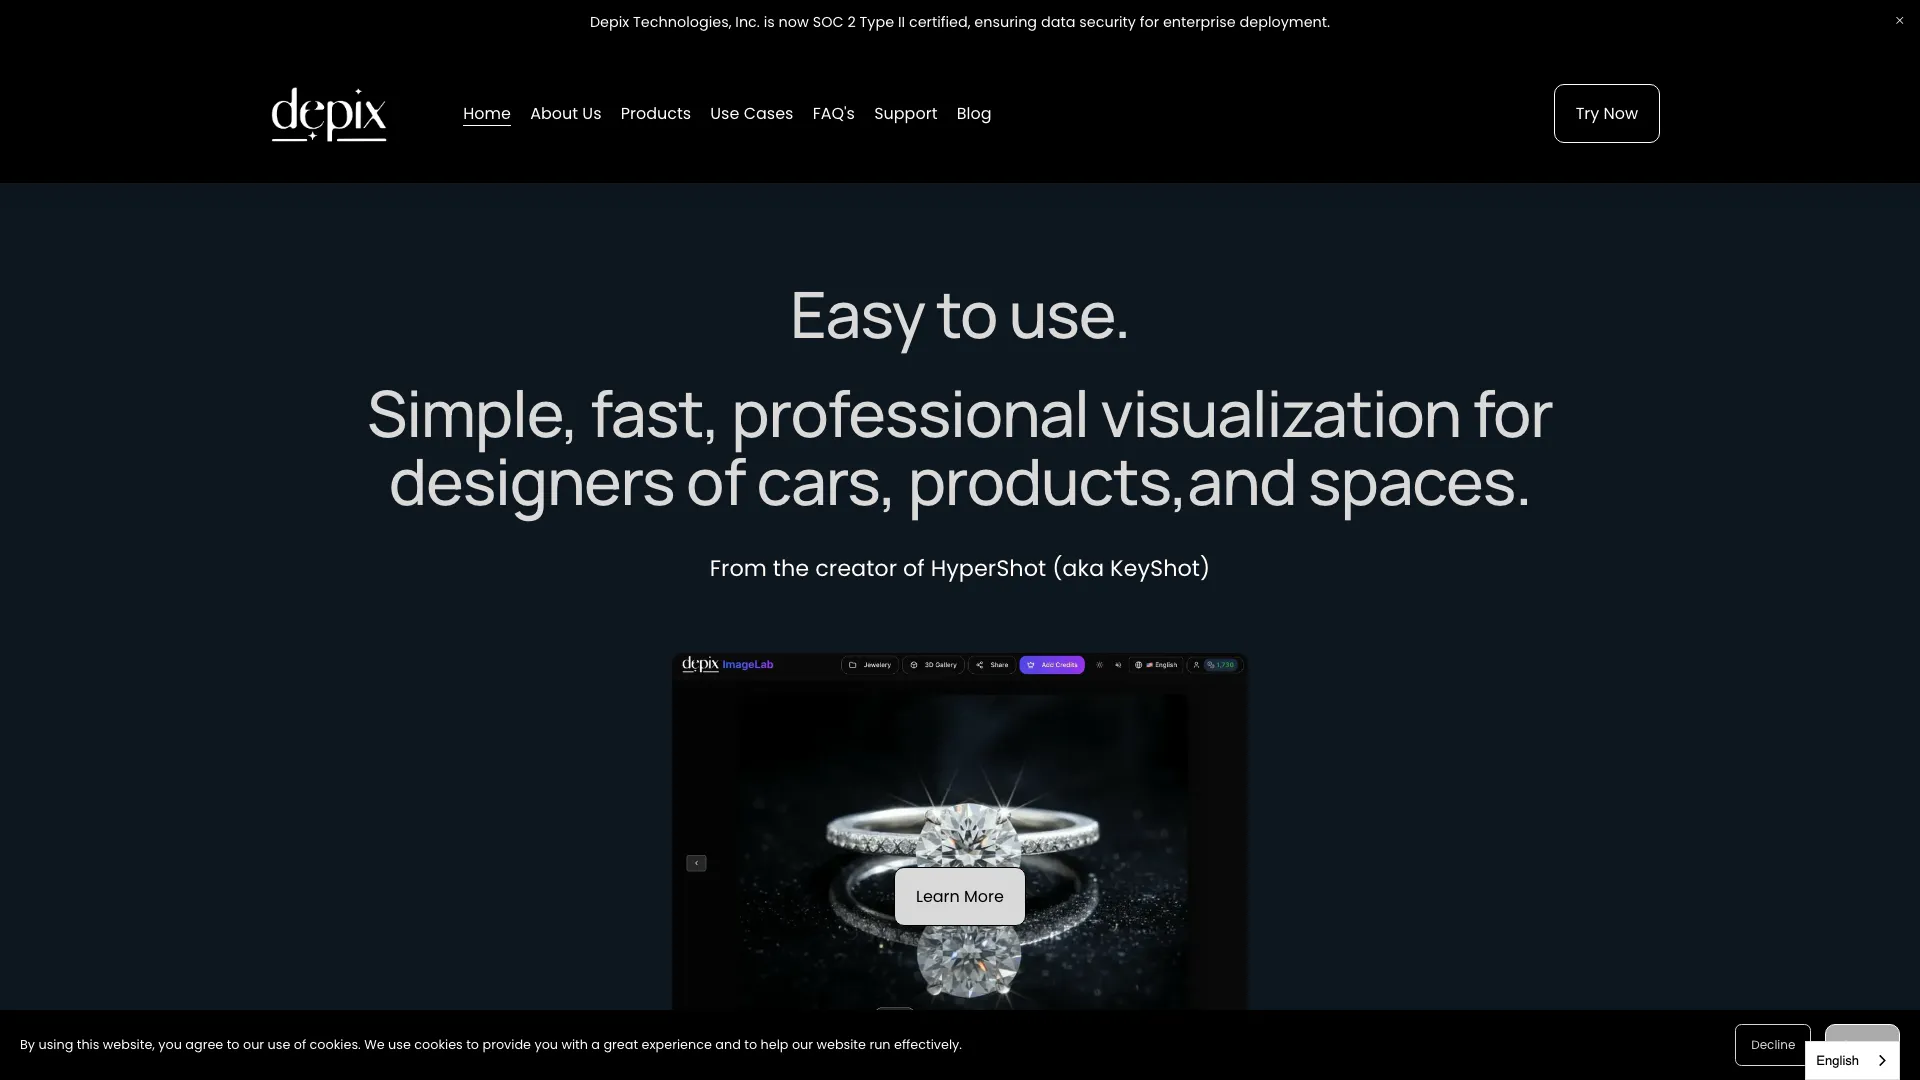The height and width of the screenshot is (1080, 1920).
Task: Open 3D Gallery in ImageLab preview
Action: pyautogui.click(x=934, y=665)
